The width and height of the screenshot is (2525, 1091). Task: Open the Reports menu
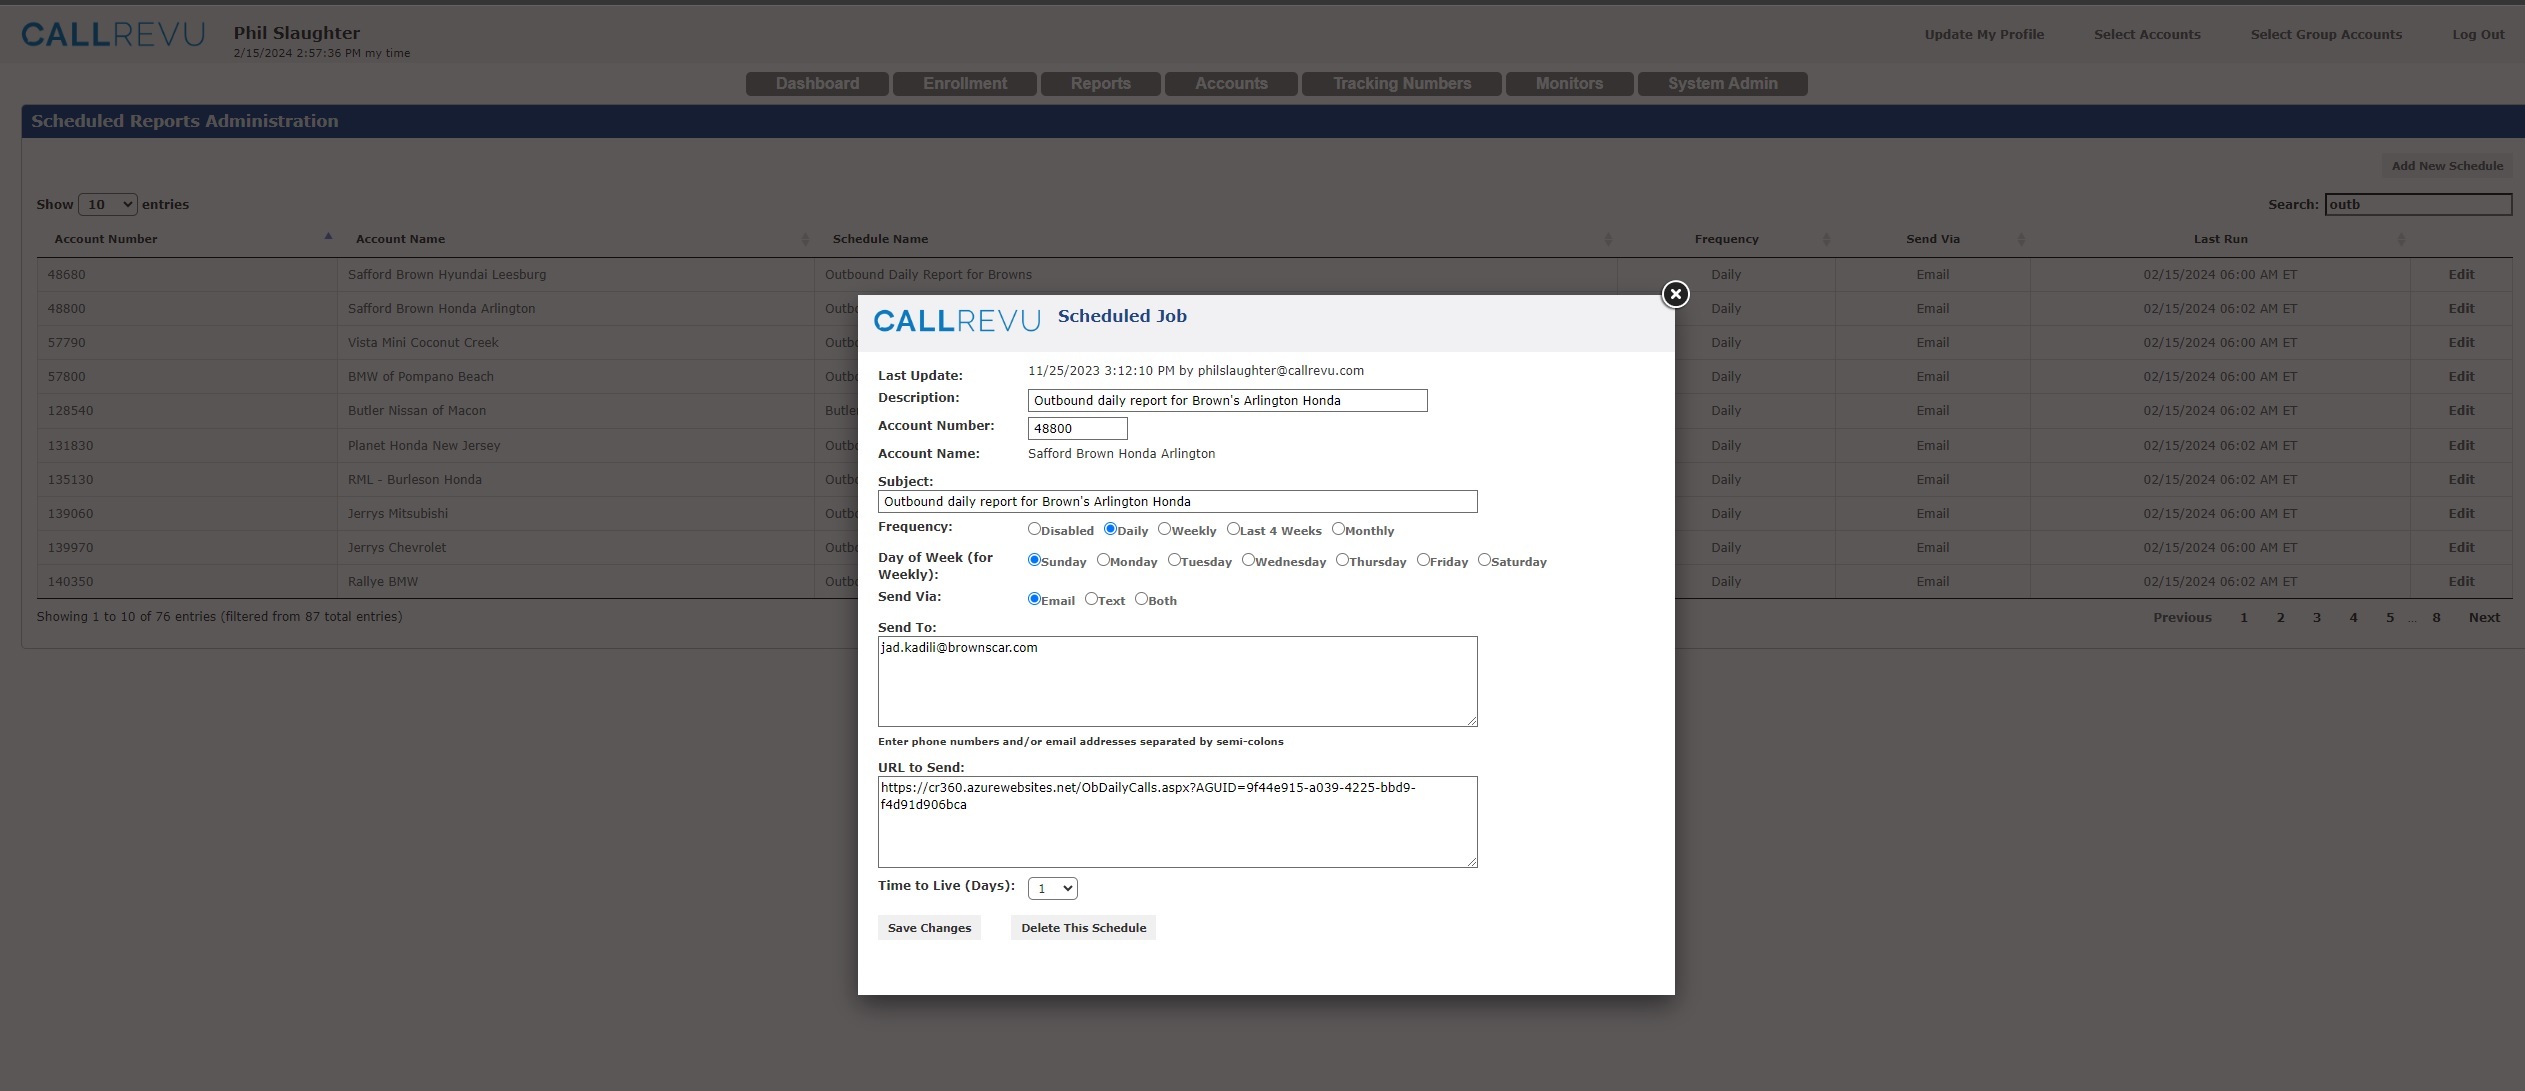(x=1100, y=84)
